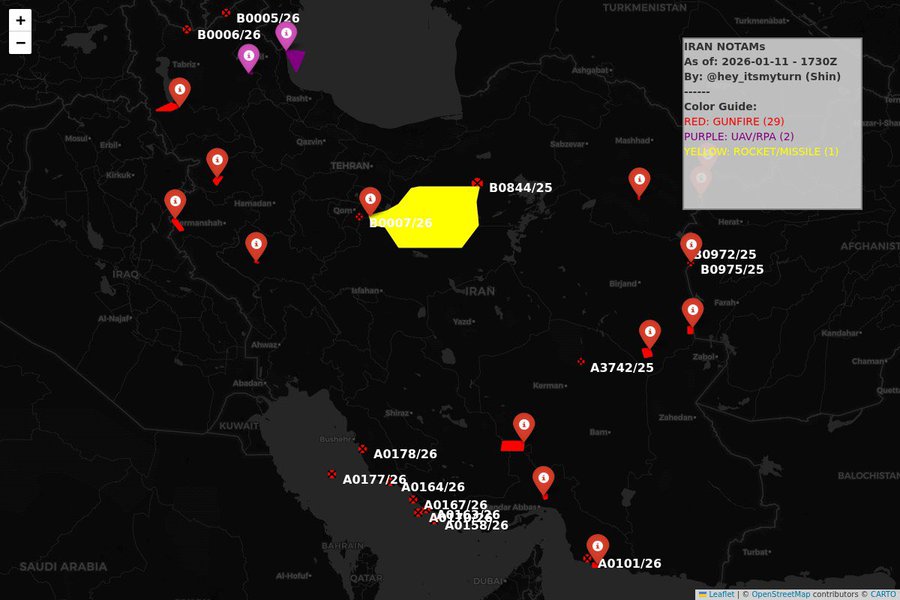Click the B0844/25 NOTAM label

[521, 188]
